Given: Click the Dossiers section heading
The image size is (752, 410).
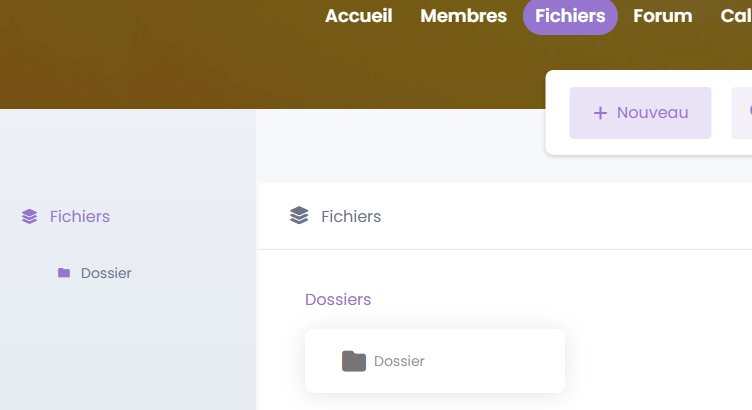Looking at the screenshot, I should (338, 299).
